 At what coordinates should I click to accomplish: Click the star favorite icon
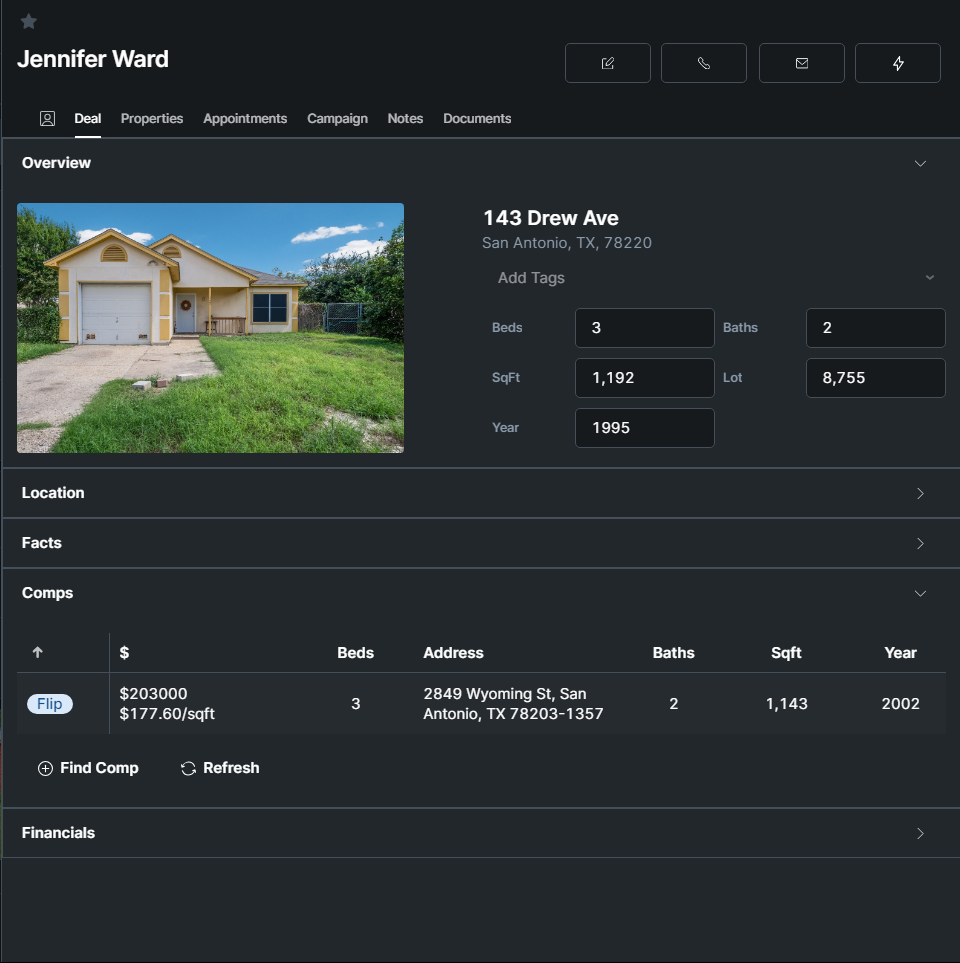pyautogui.click(x=29, y=21)
